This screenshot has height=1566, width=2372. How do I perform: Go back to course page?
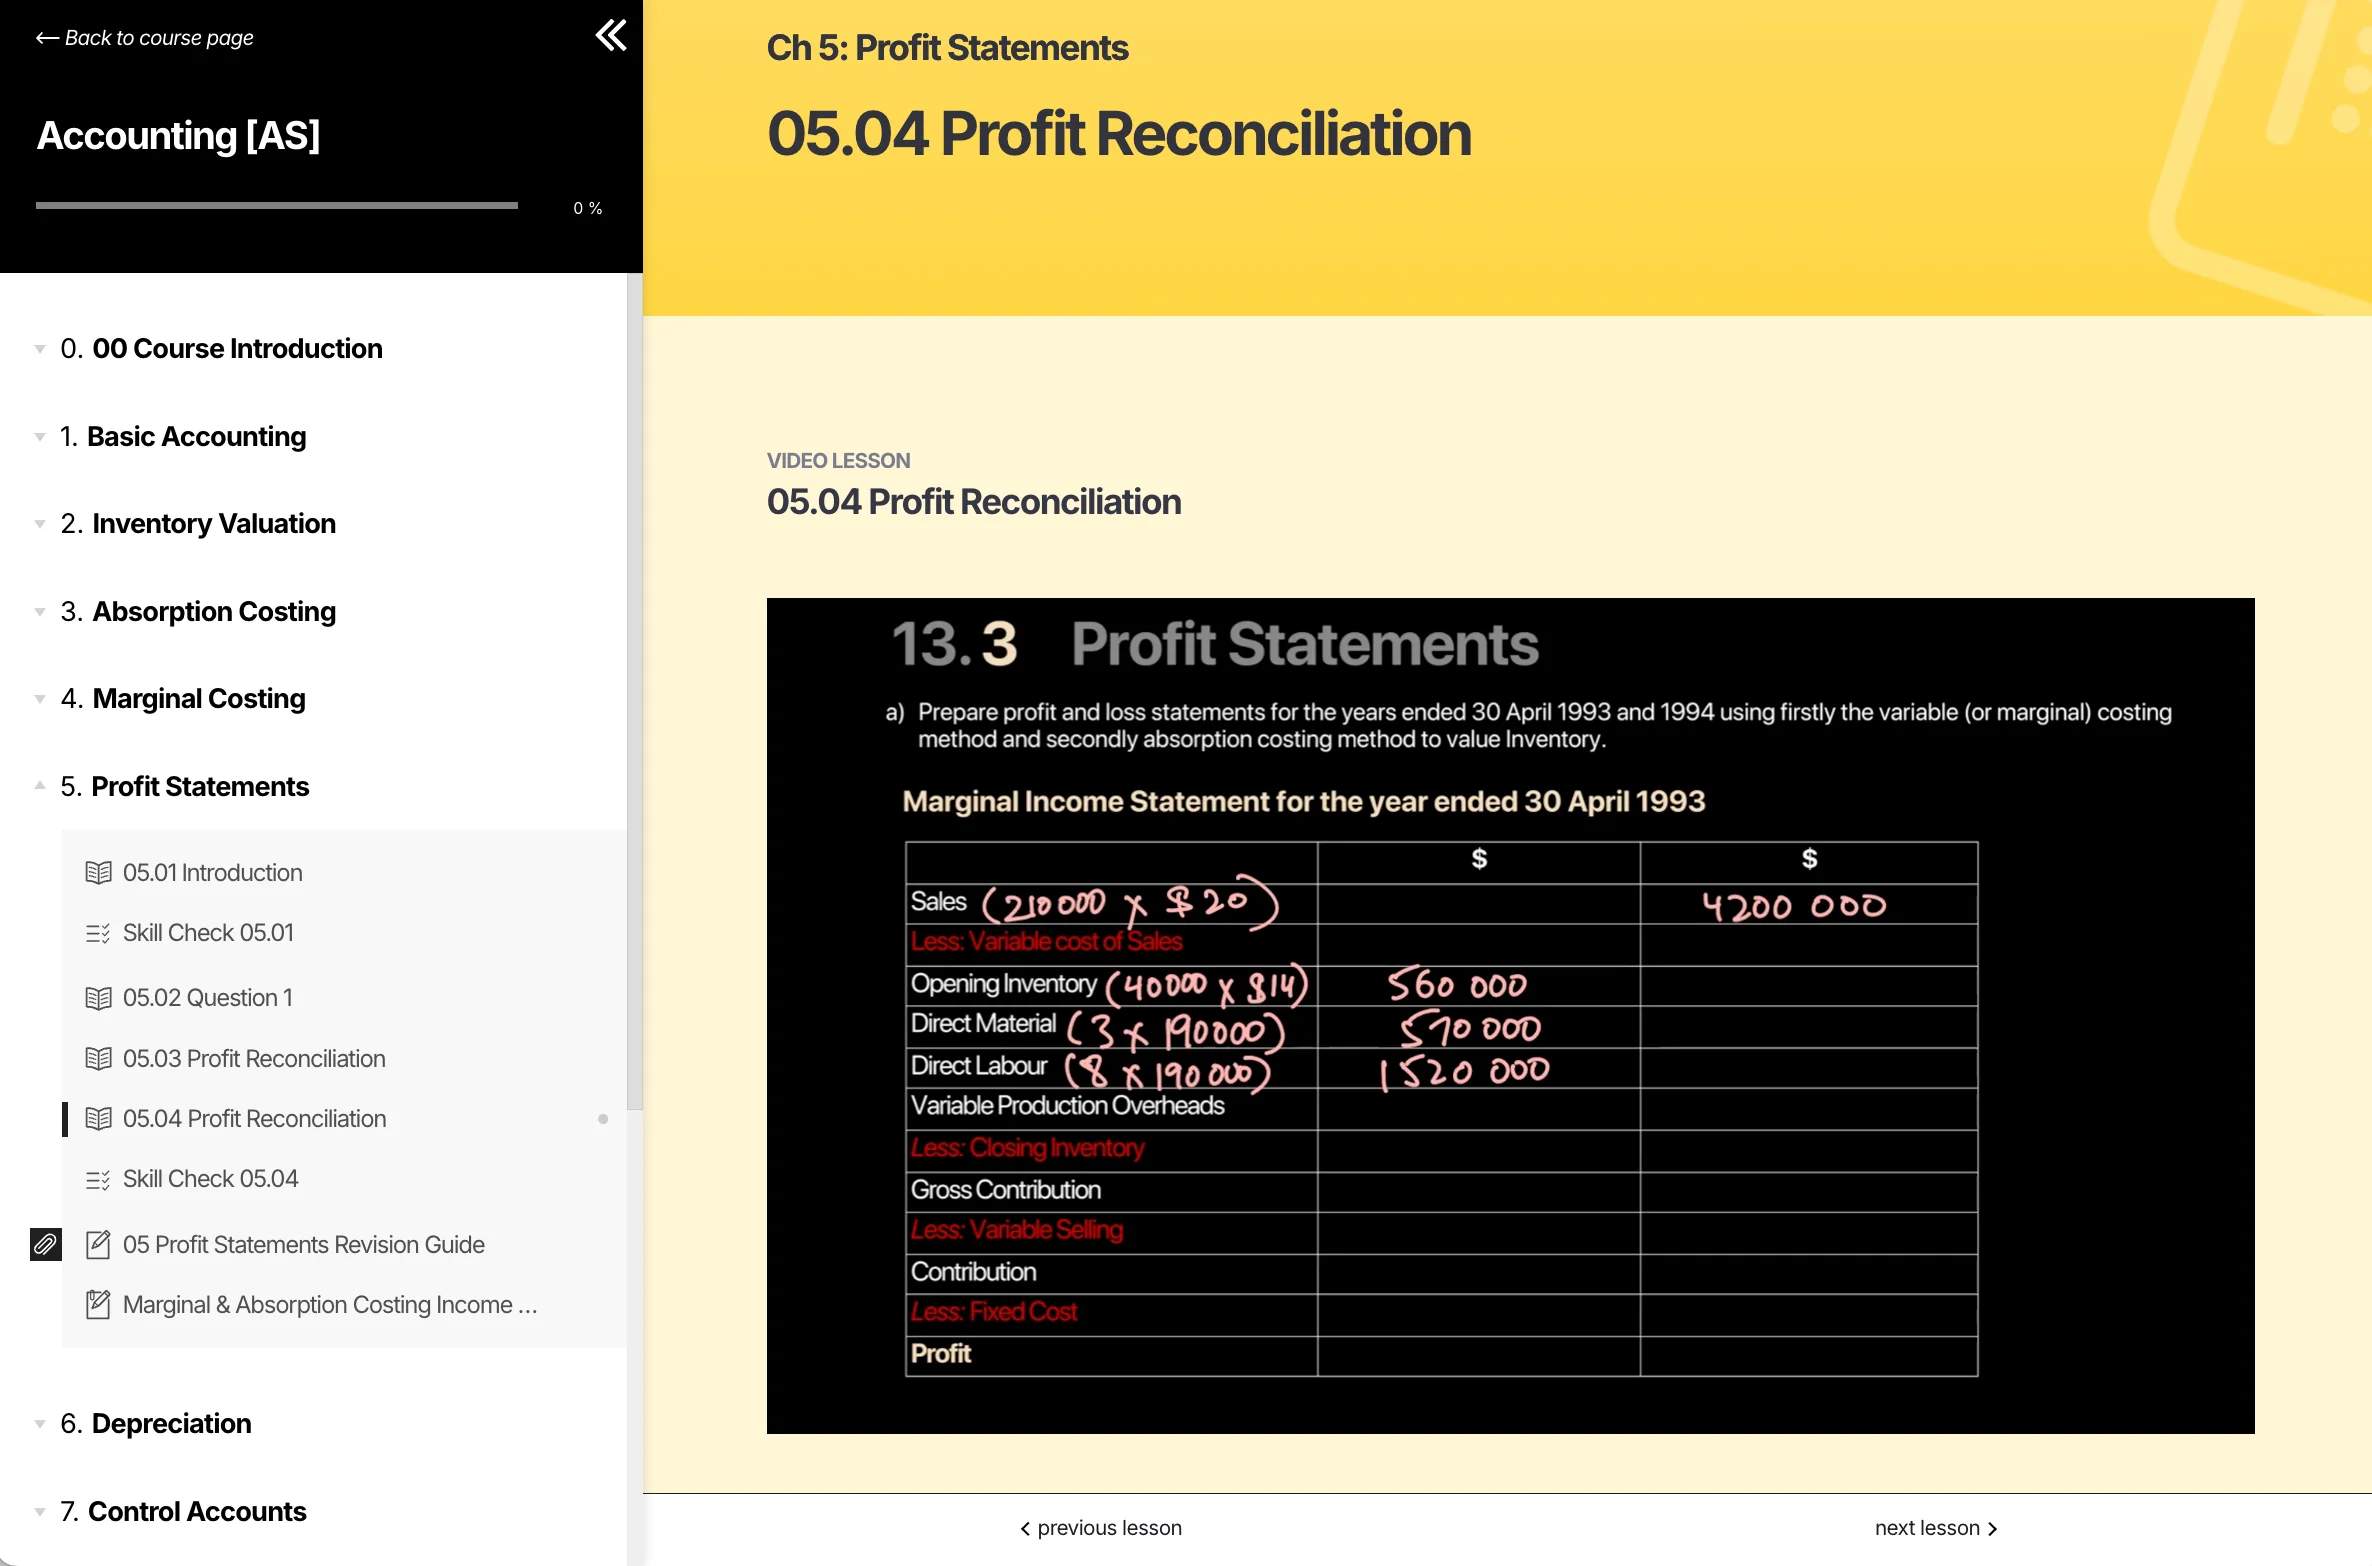(x=145, y=38)
